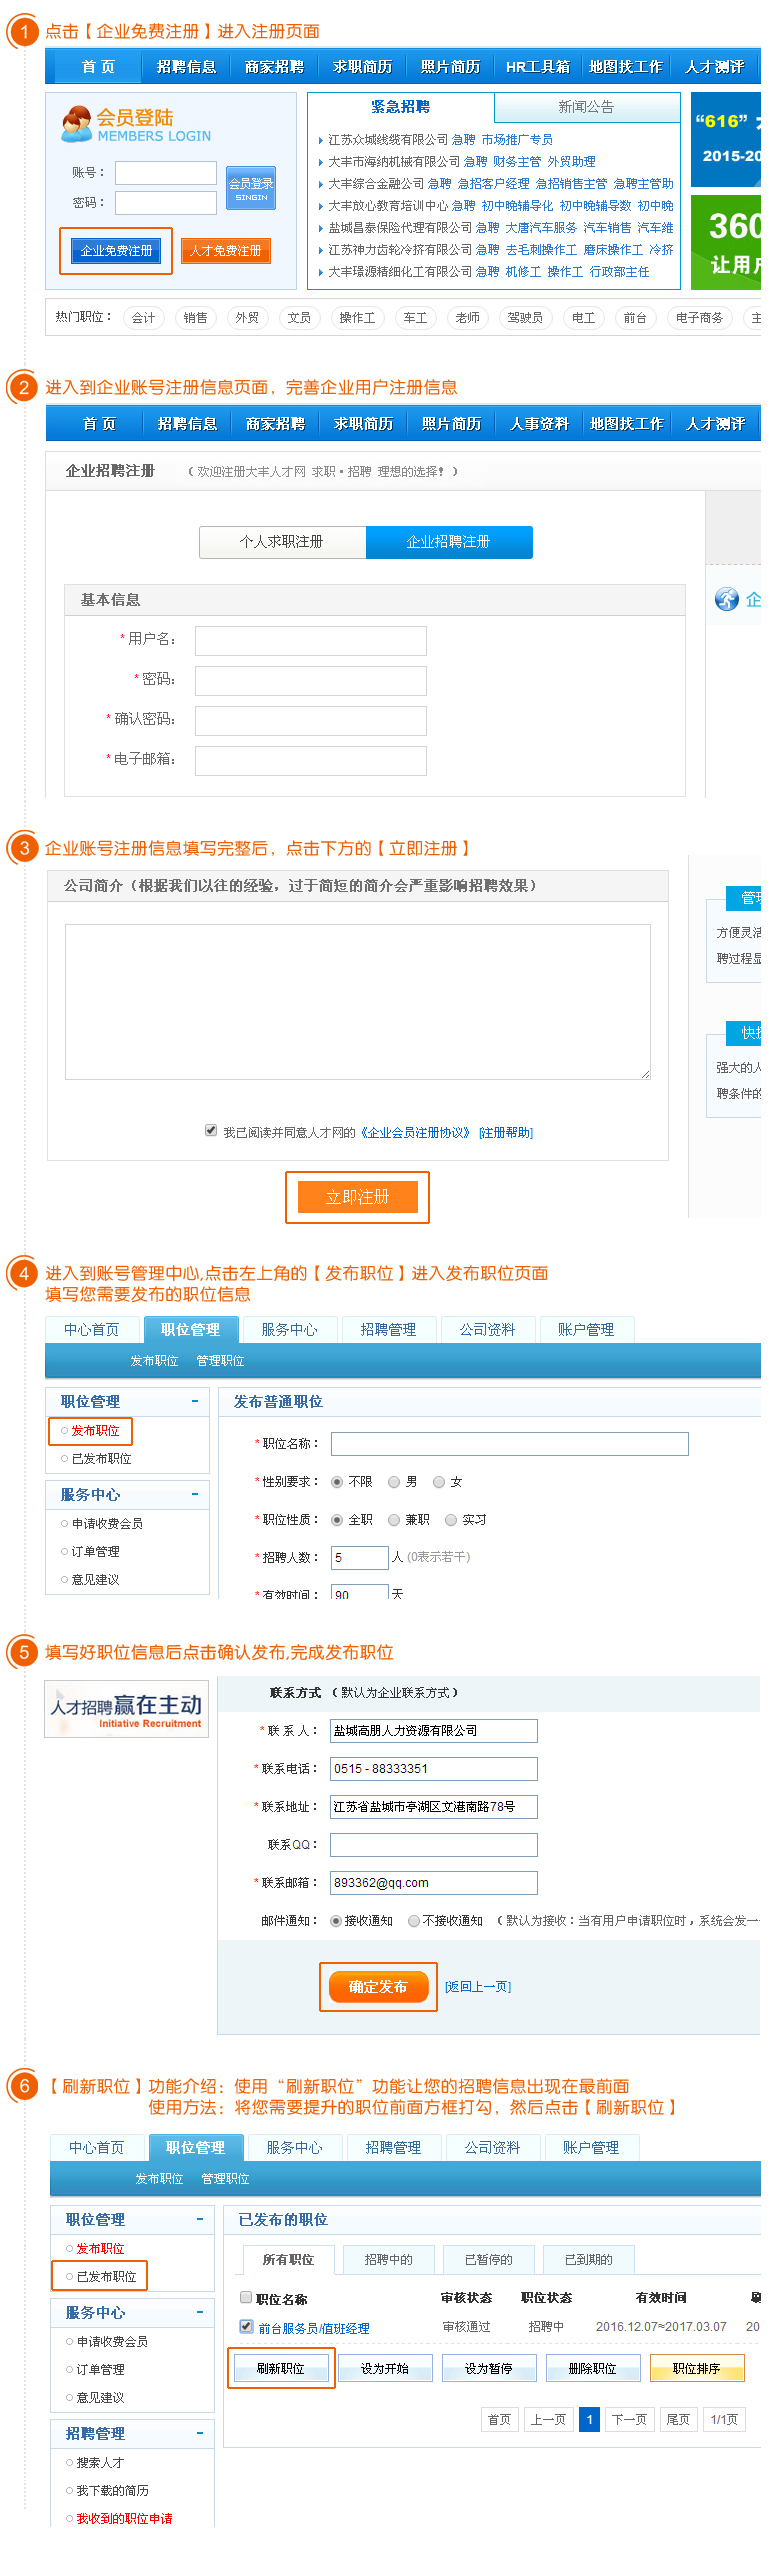Focus the 联系QQ input field
Screen dimensions: 778x2564
[x=434, y=1845]
